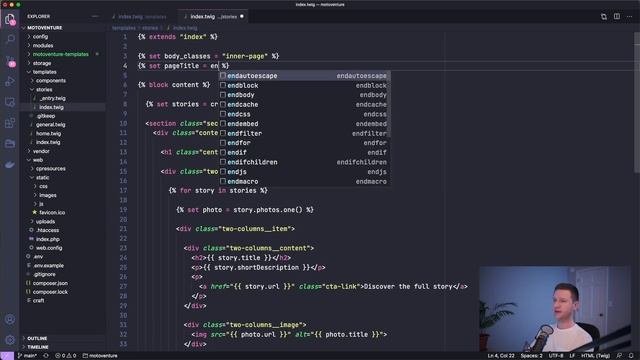Open _entry.twig in stories folder
Screen dimensions: 640x360
pyautogui.click(x=53, y=98)
